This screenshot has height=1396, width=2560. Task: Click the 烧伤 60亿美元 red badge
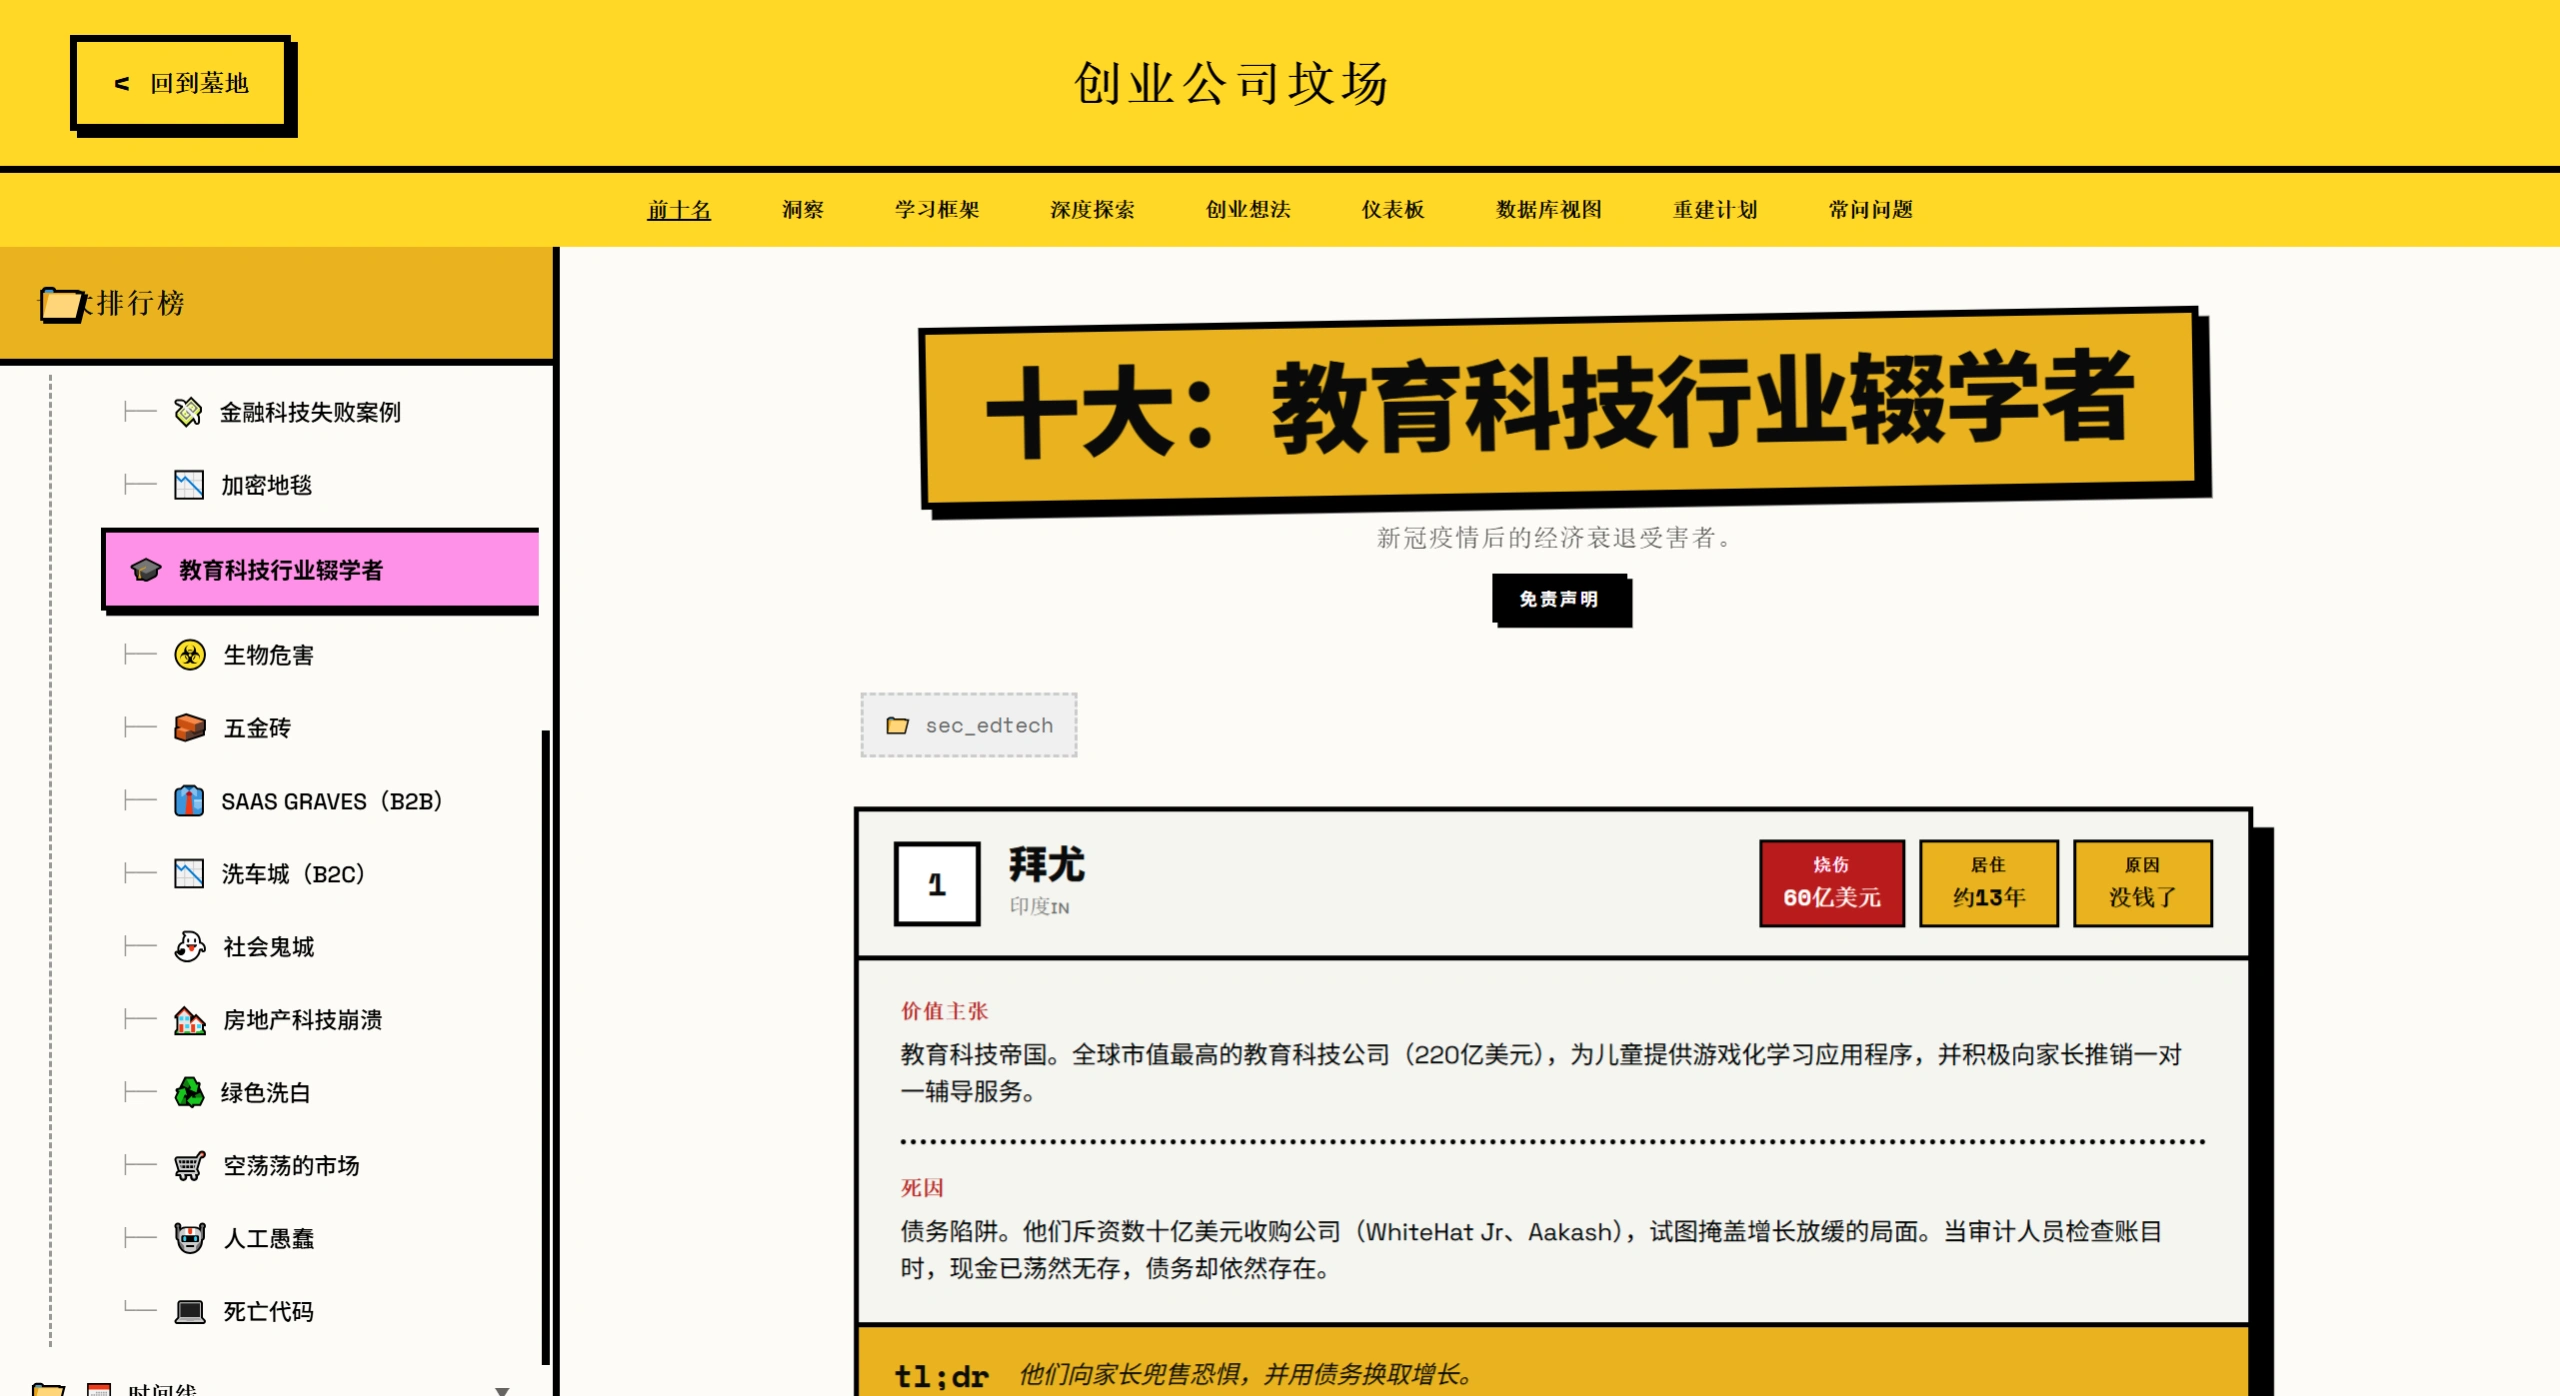(1832, 883)
